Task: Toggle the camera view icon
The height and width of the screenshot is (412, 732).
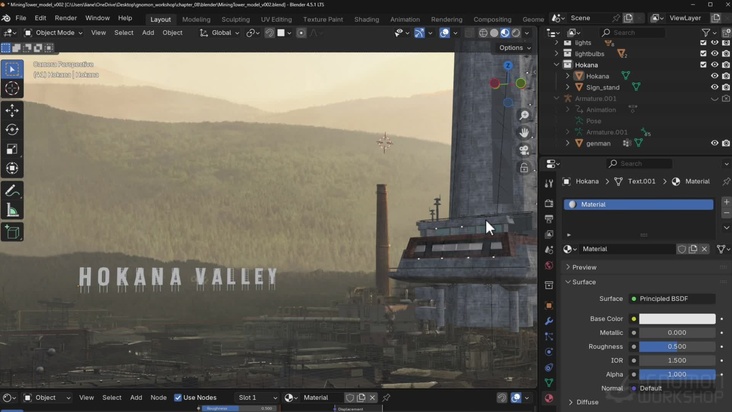Action: click(x=524, y=150)
